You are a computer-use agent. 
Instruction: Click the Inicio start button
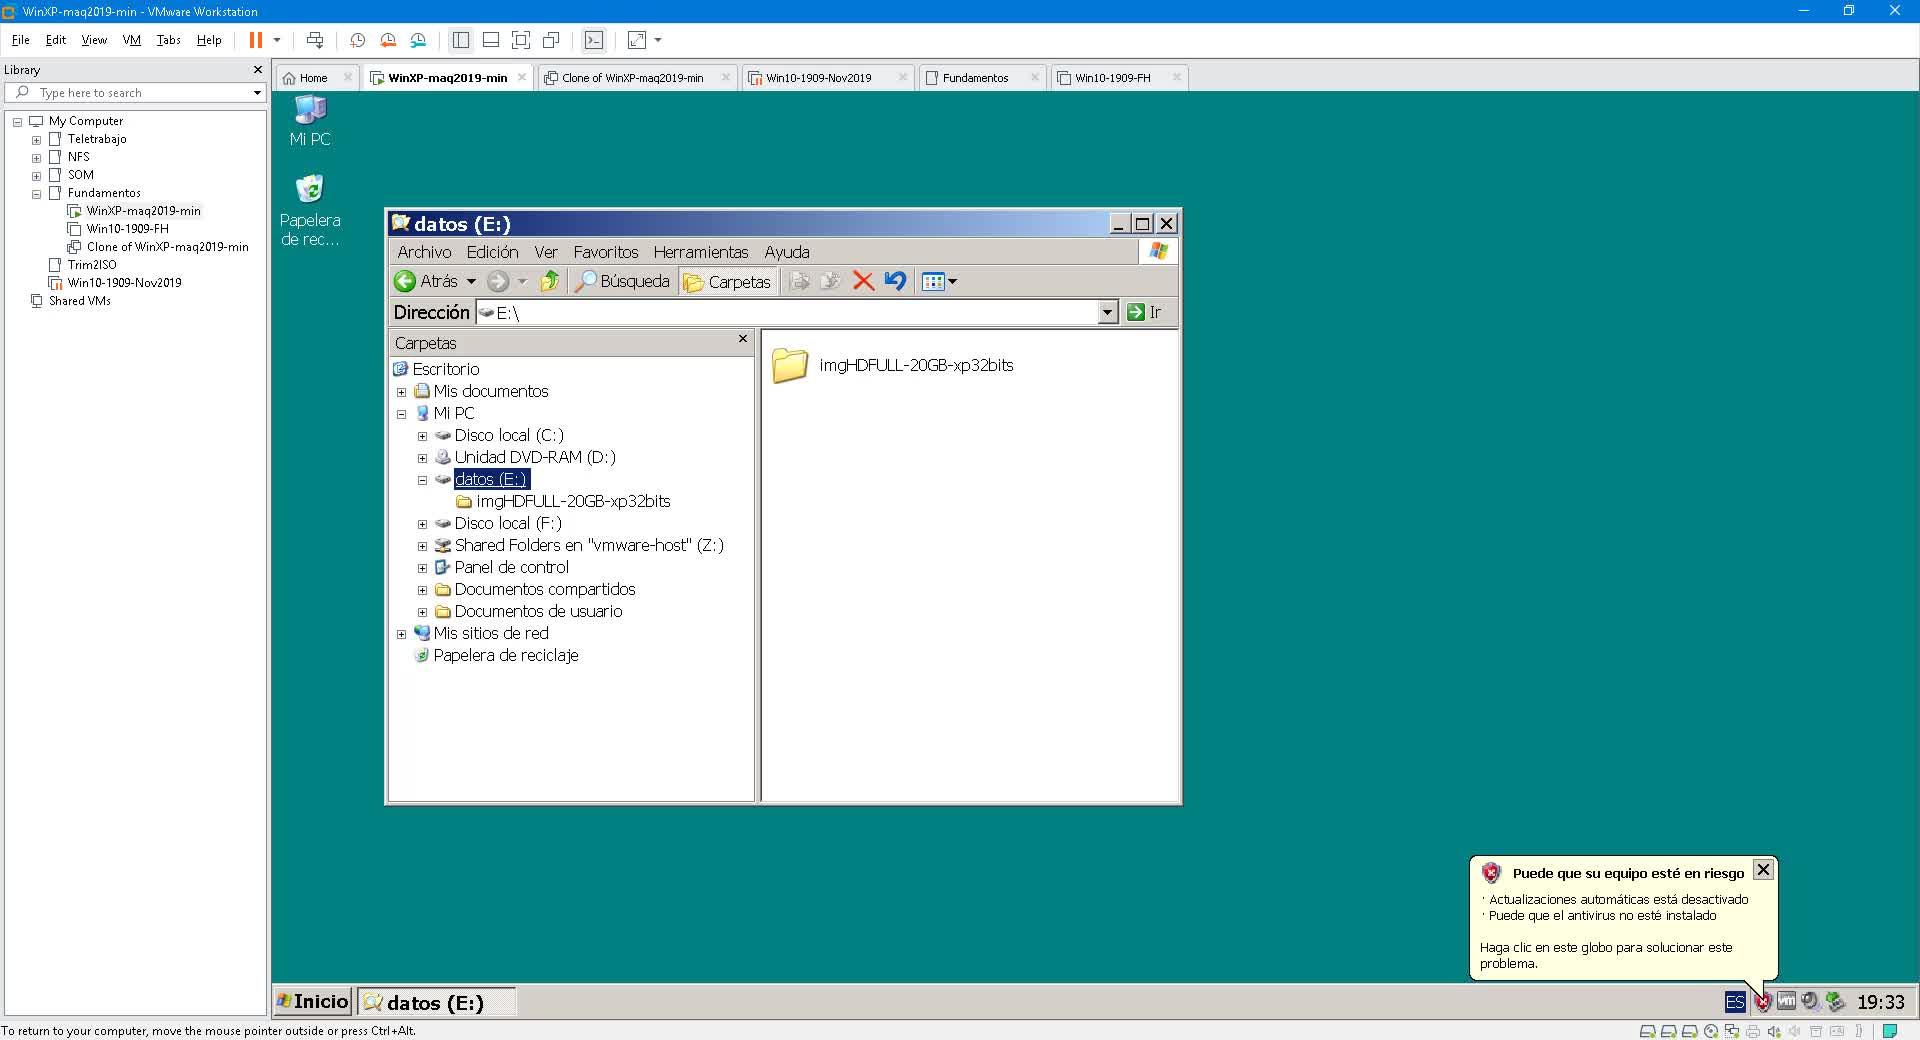pyautogui.click(x=313, y=1001)
